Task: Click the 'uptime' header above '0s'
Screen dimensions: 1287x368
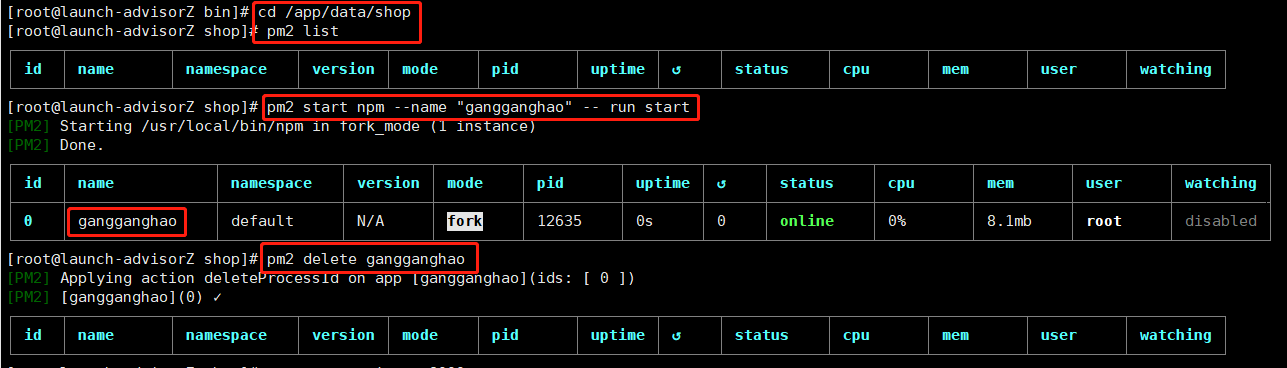Action: [x=663, y=183]
